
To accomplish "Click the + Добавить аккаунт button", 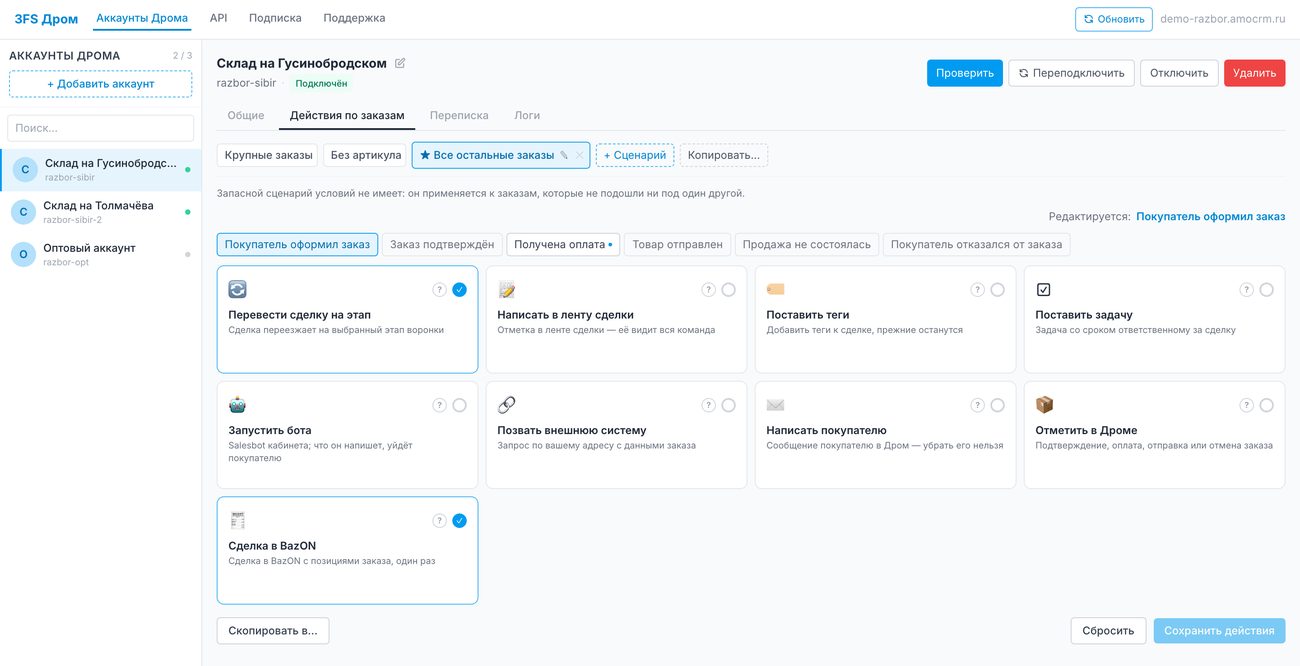I will tap(101, 84).
